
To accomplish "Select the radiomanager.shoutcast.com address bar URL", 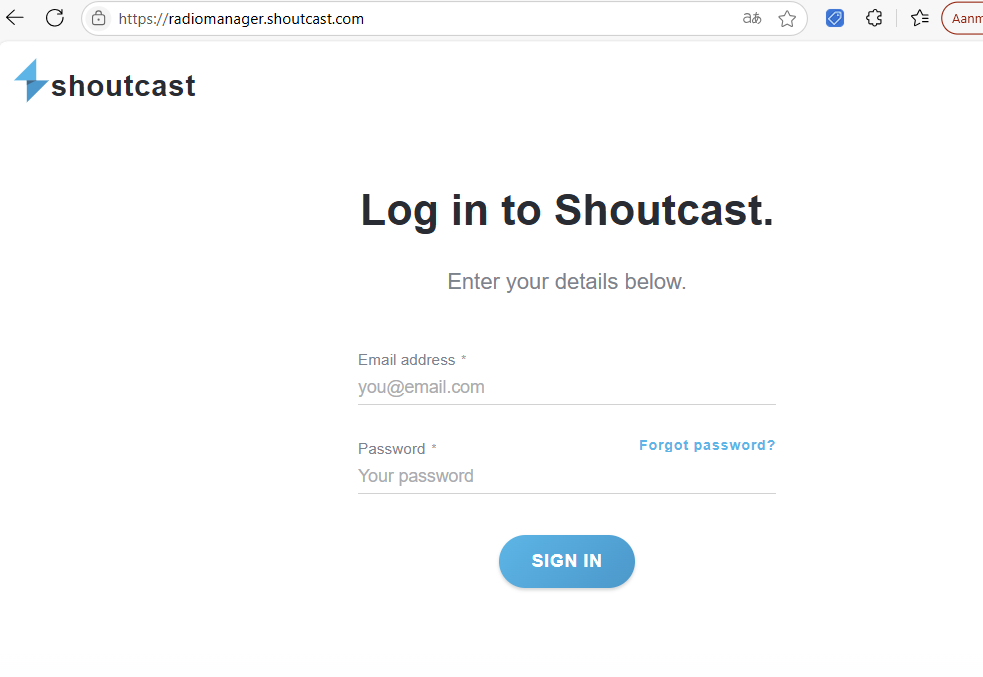I will pos(241,19).
